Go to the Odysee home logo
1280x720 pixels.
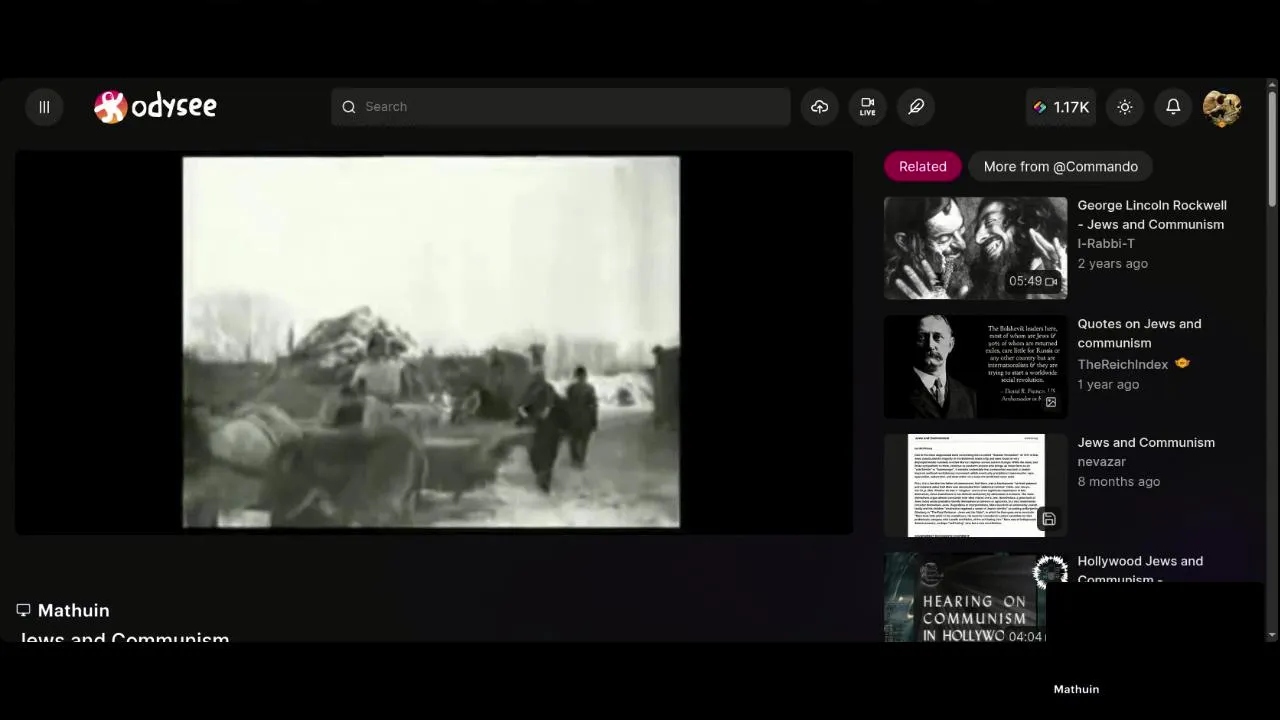155,106
